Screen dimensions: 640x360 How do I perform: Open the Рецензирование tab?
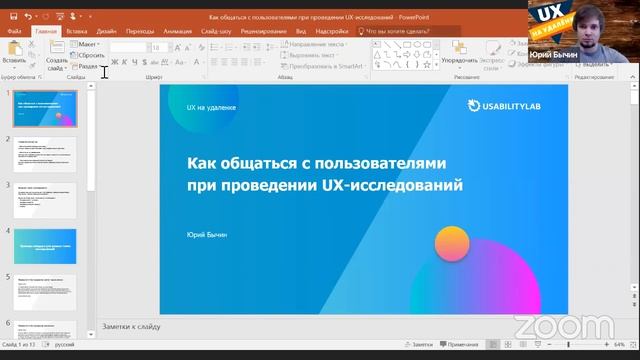263,31
